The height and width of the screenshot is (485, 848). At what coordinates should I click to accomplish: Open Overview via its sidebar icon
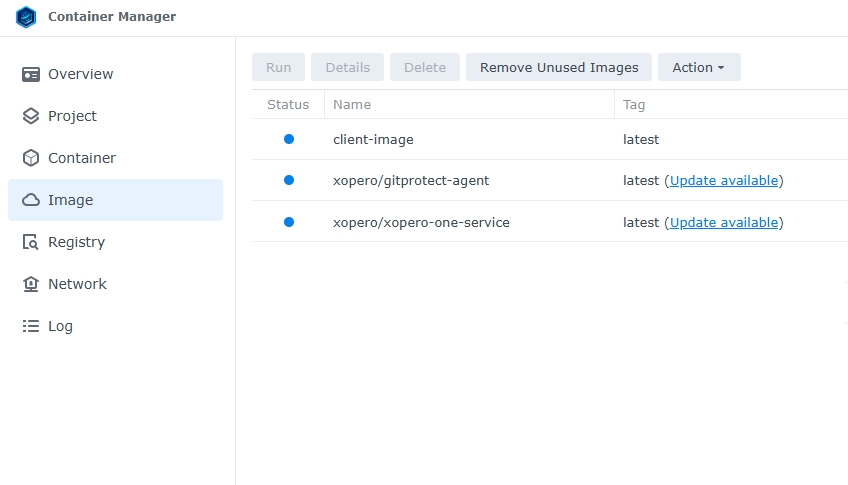click(31, 74)
